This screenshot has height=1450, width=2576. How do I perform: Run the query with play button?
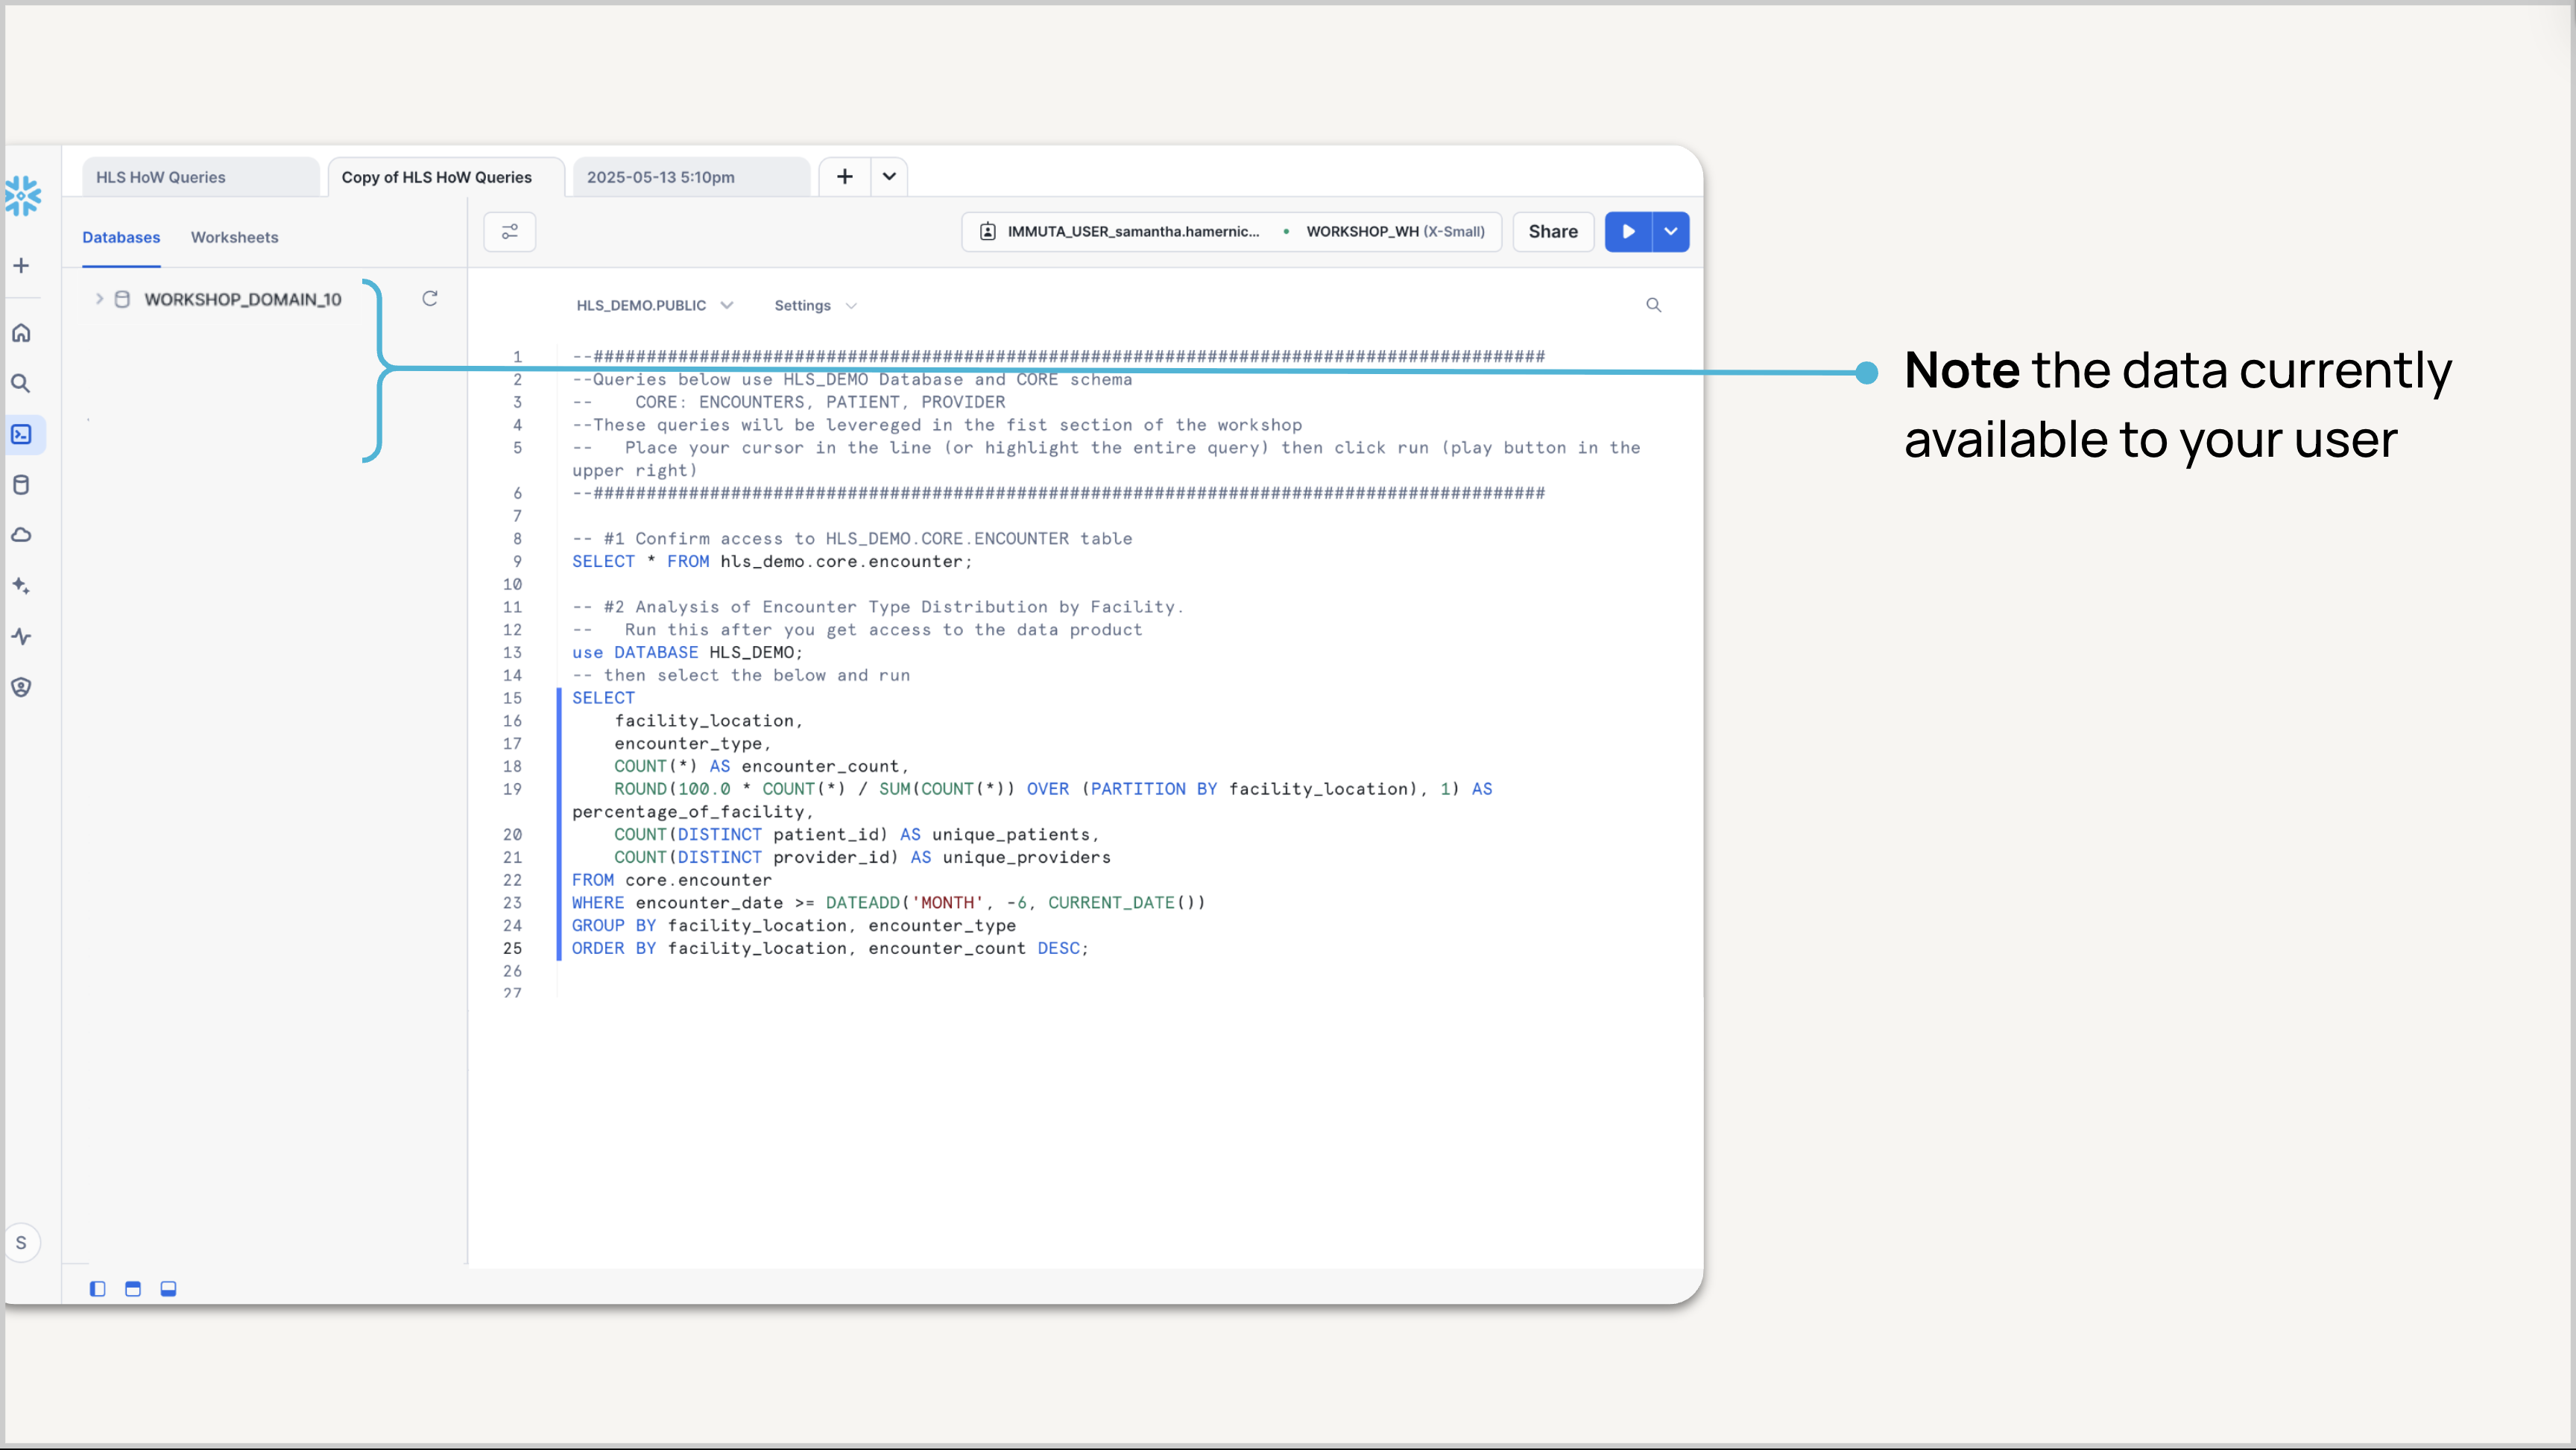(1628, 232)
